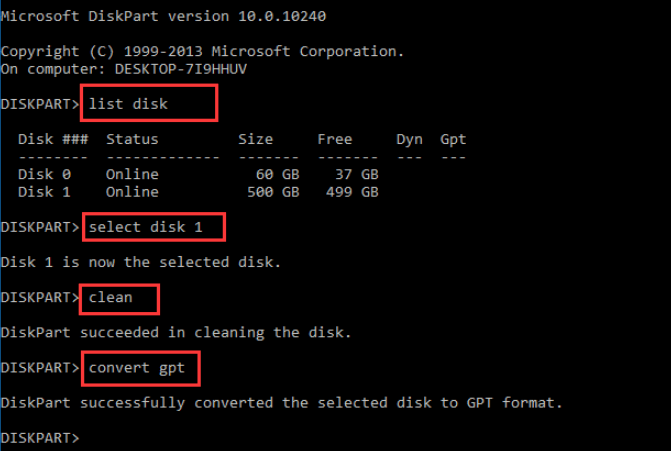Click the 'Gpt' column header
This screenshot has width=671, height=451.
(453, 139)
